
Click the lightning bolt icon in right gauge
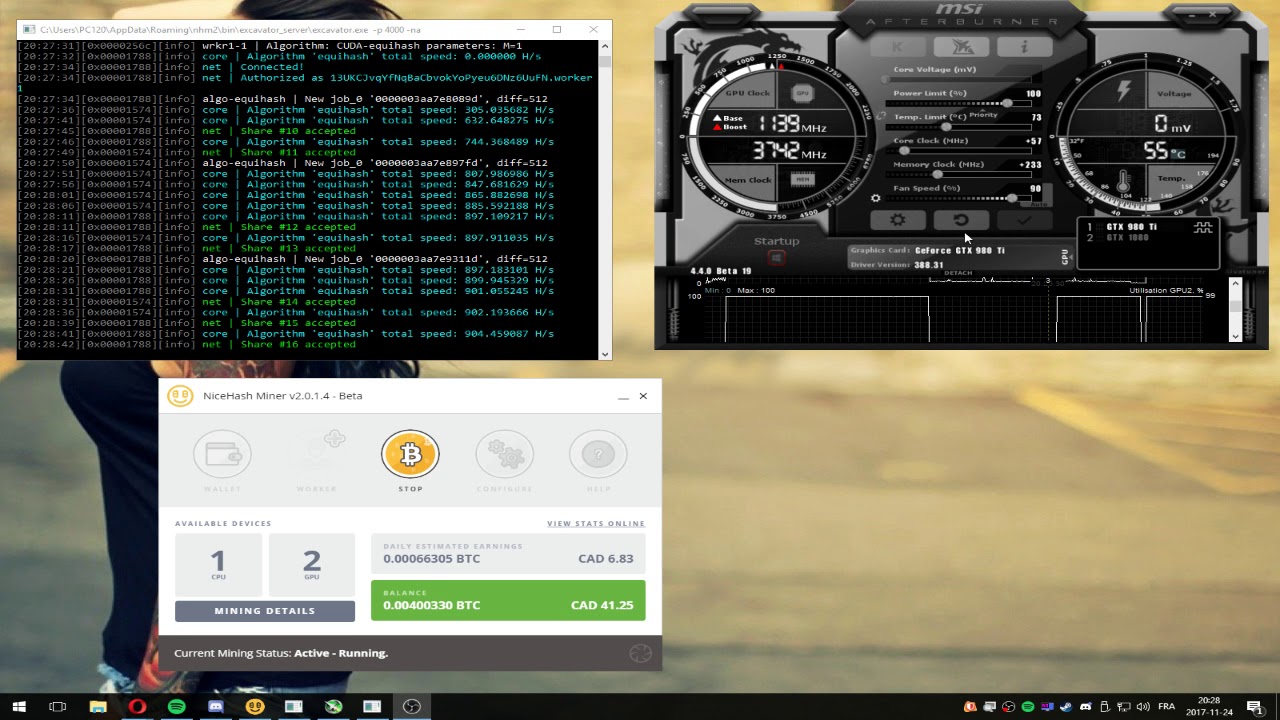point(1123,91)
